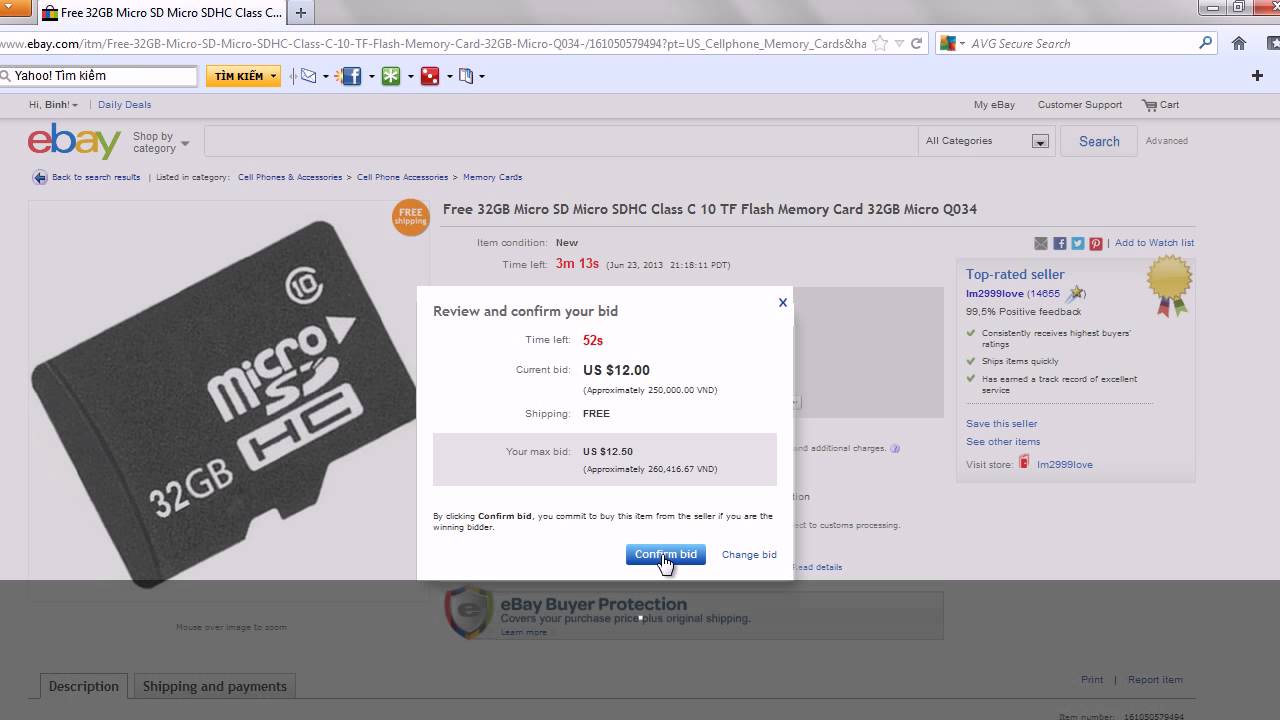Open the URL history dropdown arrow
The width and height of the screenshot is (1280, 720).
point(899,44)
